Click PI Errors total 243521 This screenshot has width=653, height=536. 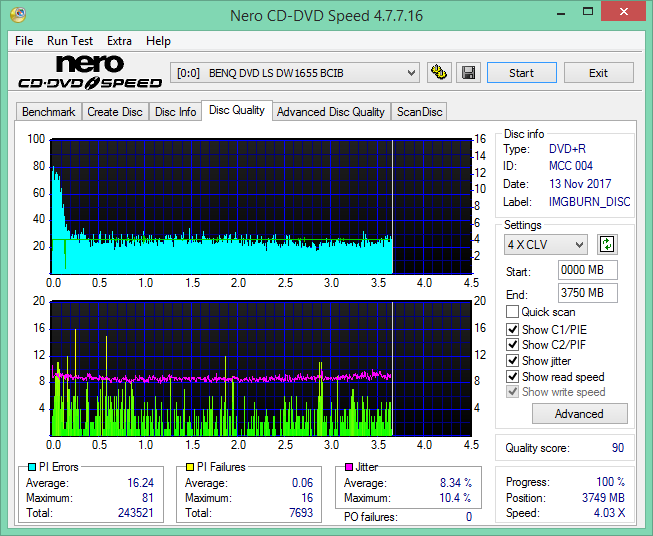[x=136, y=513]
